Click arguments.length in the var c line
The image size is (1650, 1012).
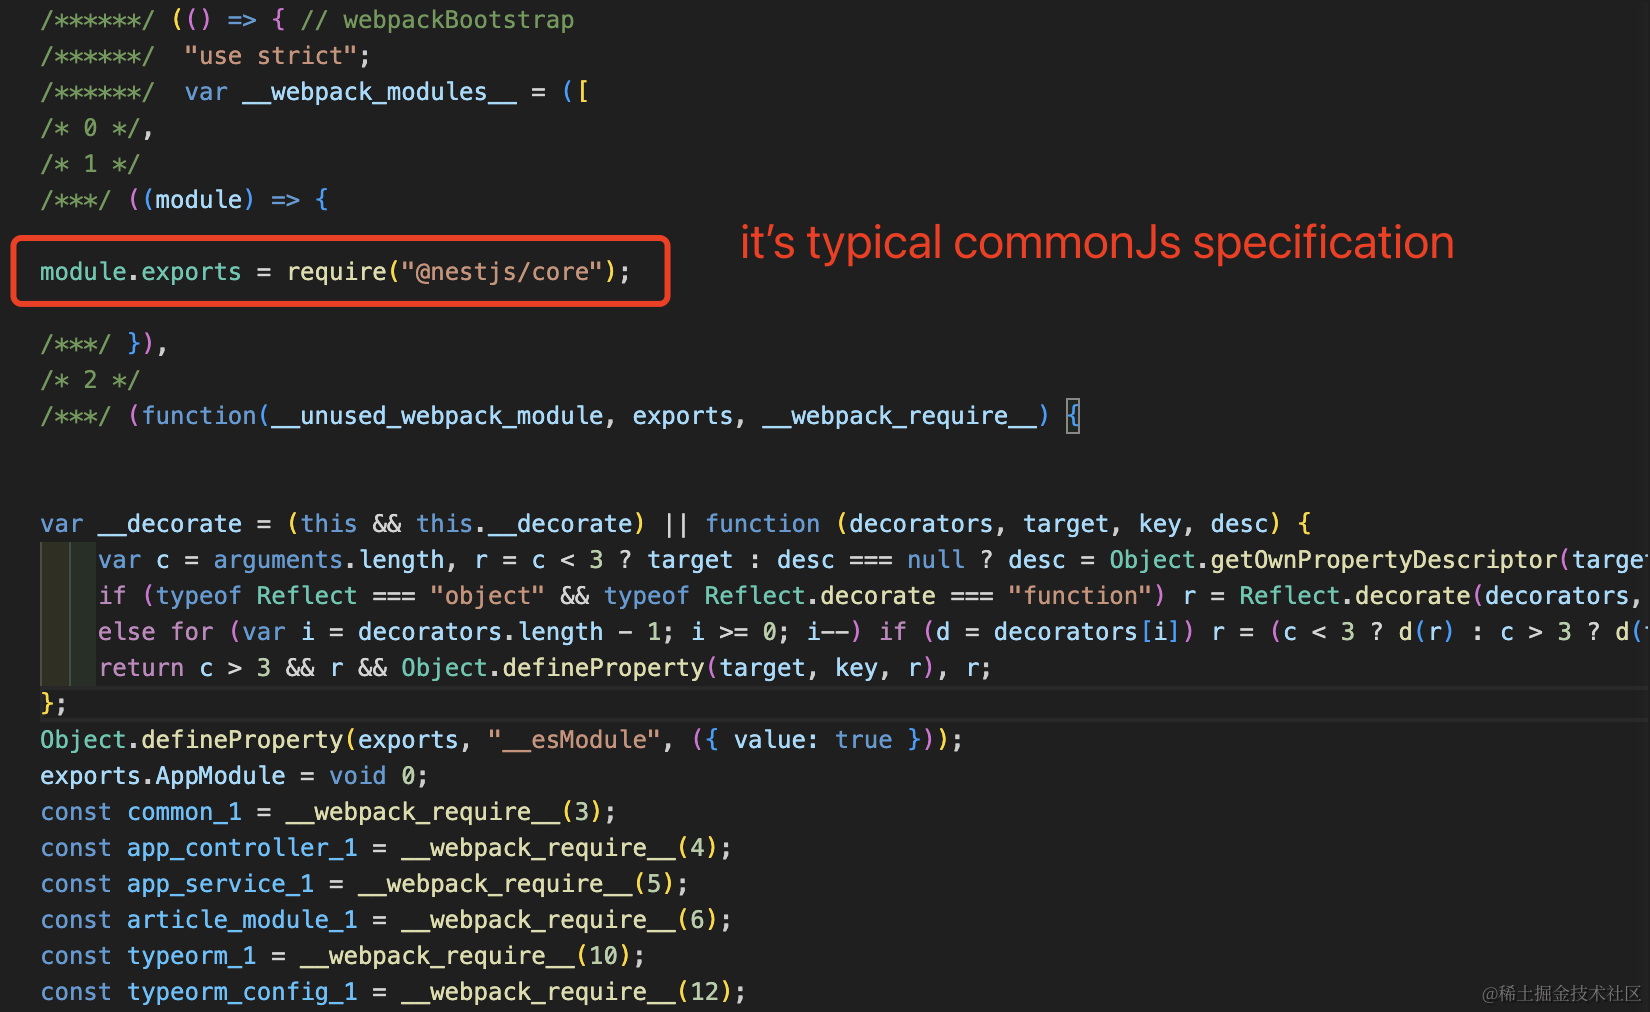[x=329, y=560]
